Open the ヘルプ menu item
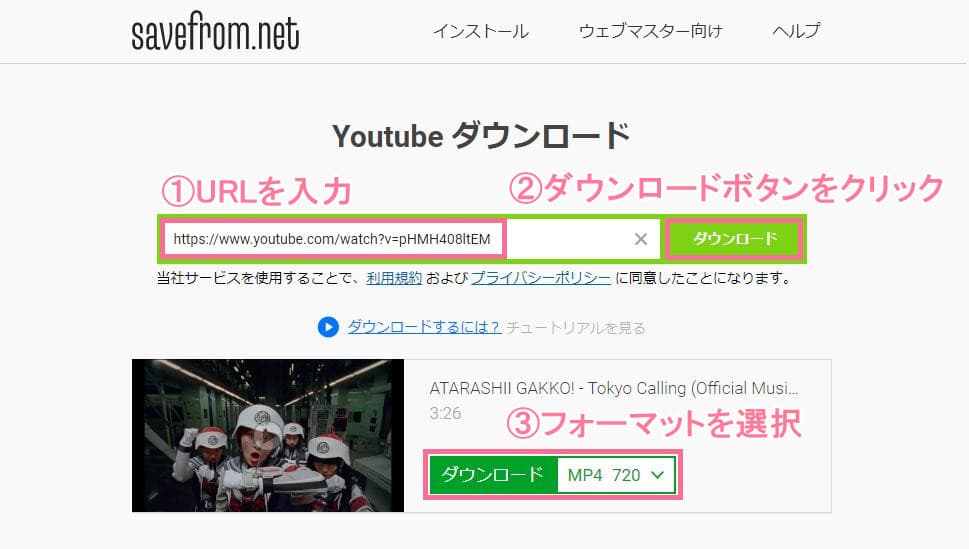Viewport: 969px width, 549px height. point(796,31)
